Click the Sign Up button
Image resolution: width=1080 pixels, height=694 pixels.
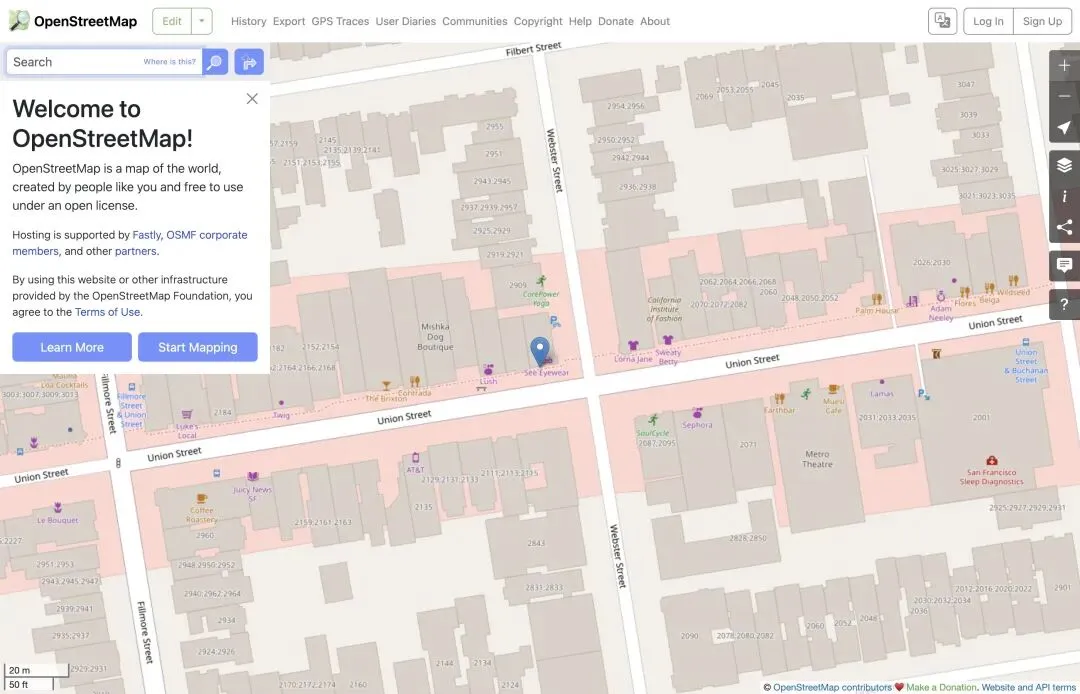[1042, 21]
